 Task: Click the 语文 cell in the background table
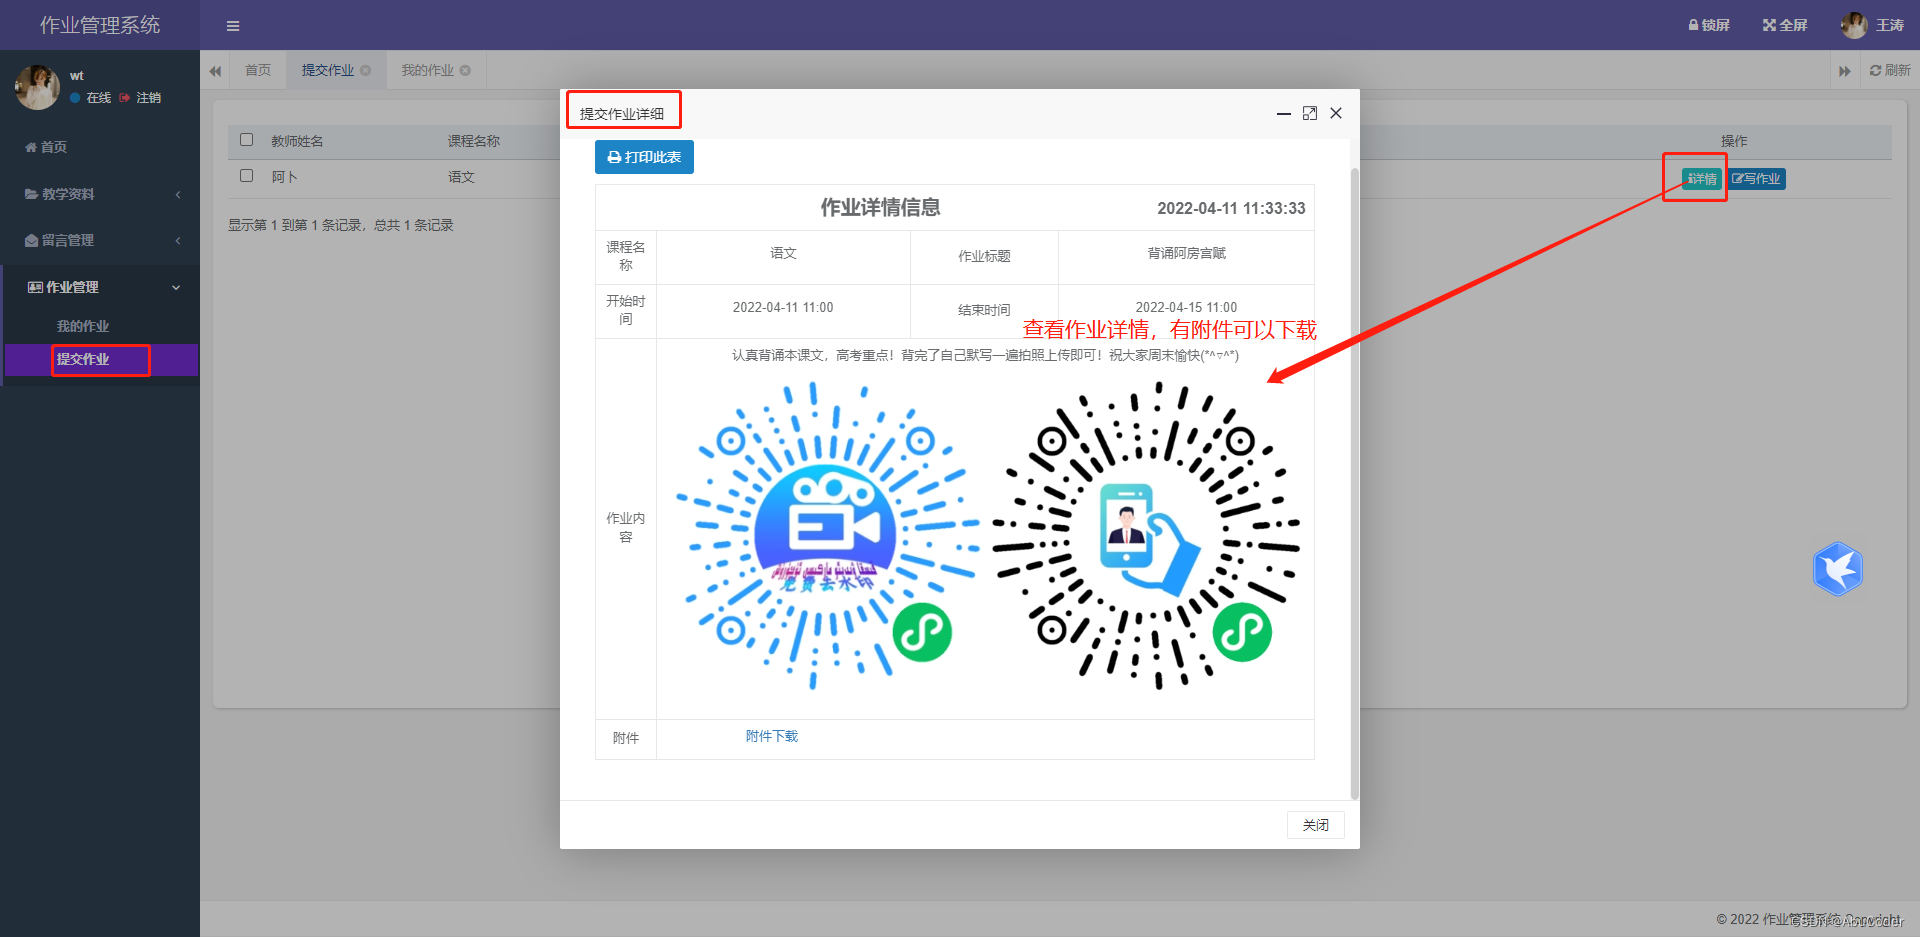(461, 177)
